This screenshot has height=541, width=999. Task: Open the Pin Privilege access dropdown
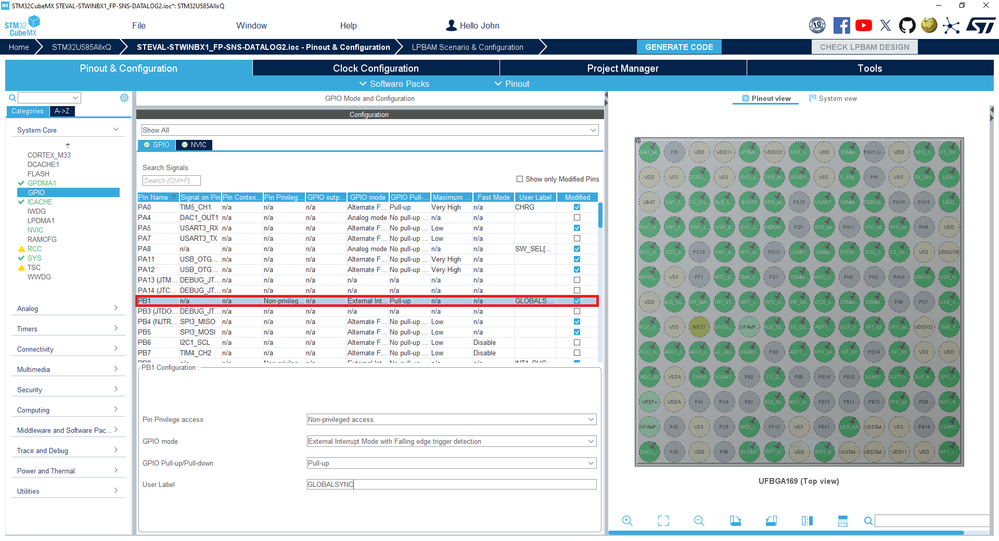[x=451, y=419]
